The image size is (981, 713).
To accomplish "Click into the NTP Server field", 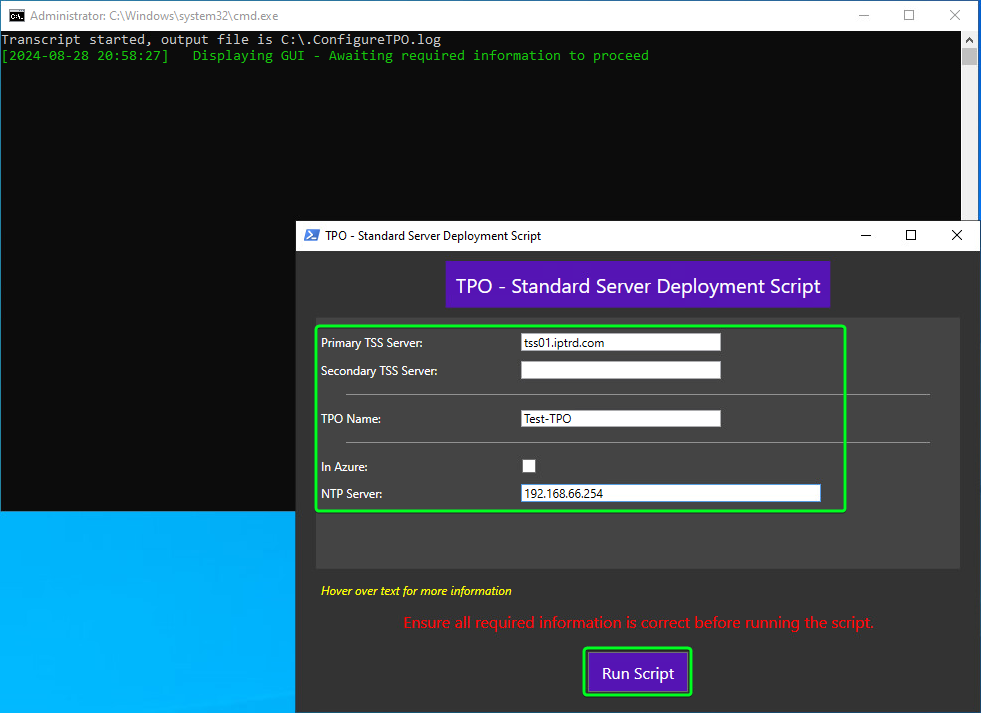I will pos(671,493).
